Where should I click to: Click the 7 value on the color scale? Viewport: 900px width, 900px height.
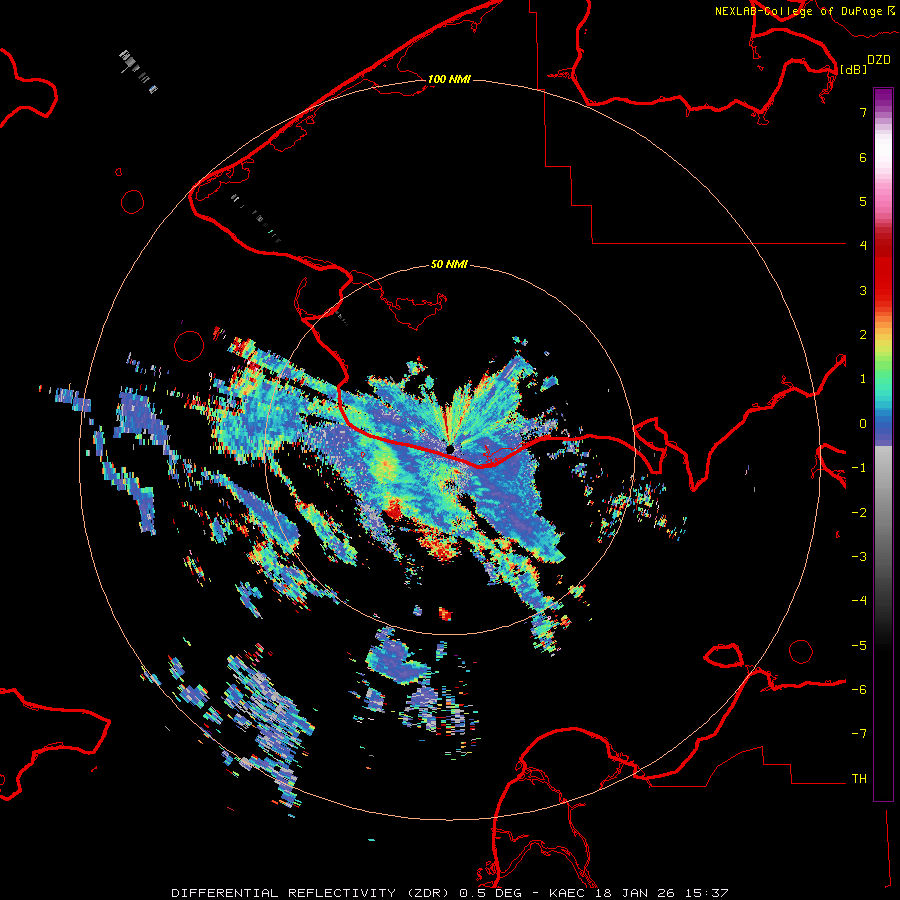pos(863,112)
